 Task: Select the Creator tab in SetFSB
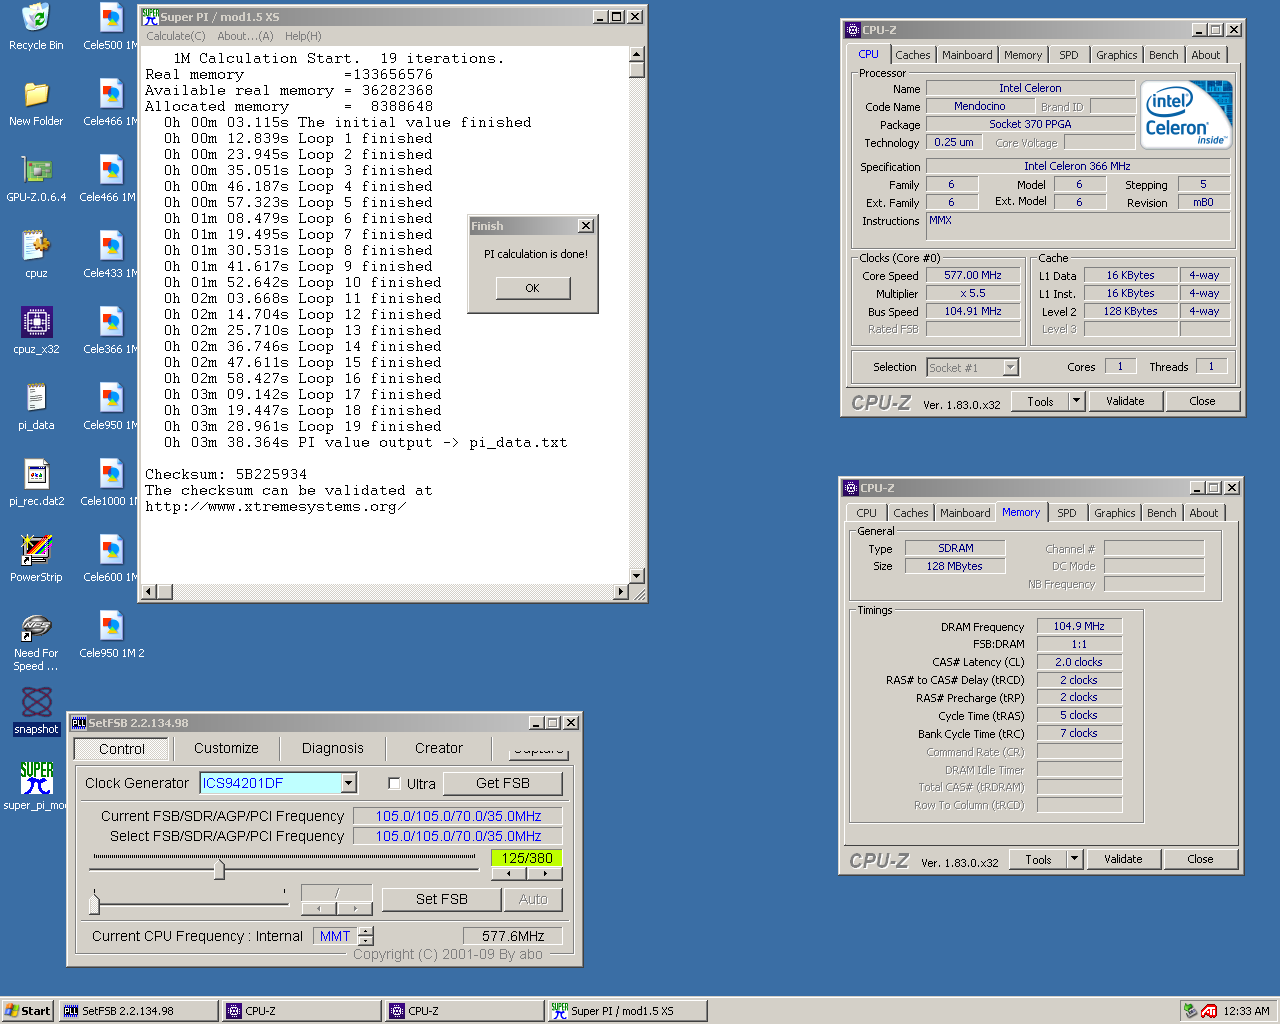point(439,748)
